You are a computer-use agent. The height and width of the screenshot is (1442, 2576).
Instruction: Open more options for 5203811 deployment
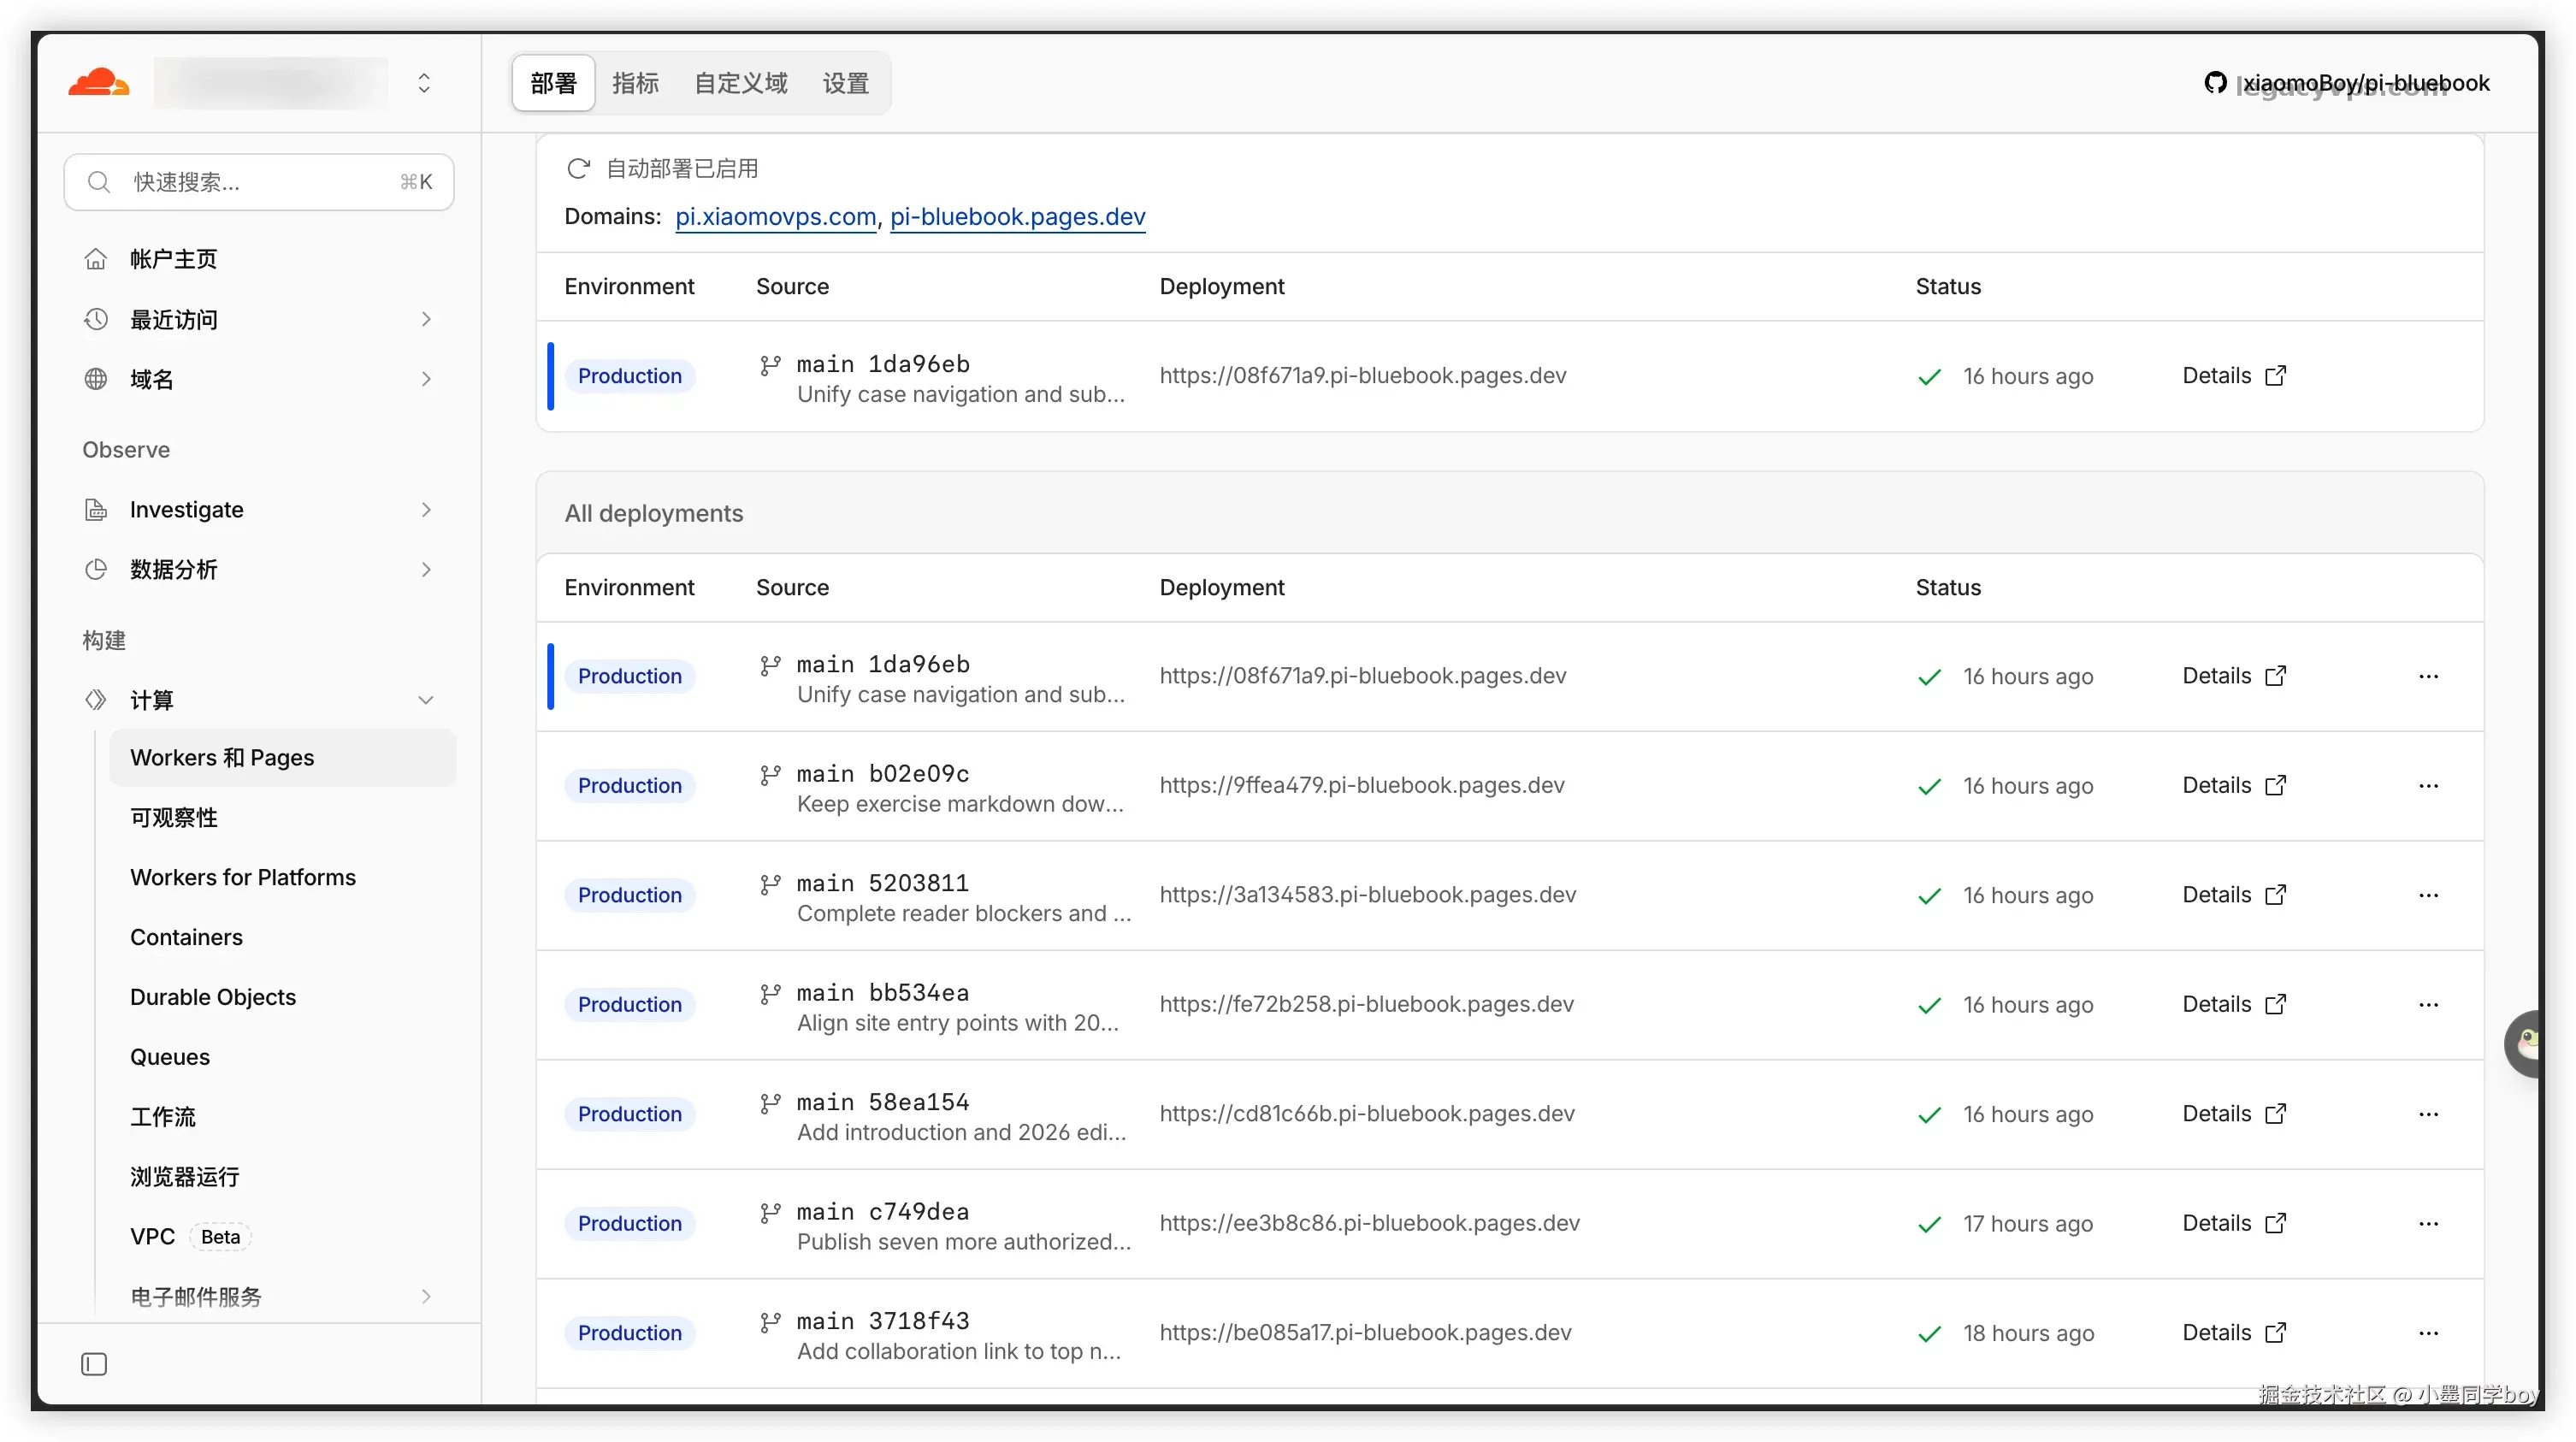(2429, 896)
